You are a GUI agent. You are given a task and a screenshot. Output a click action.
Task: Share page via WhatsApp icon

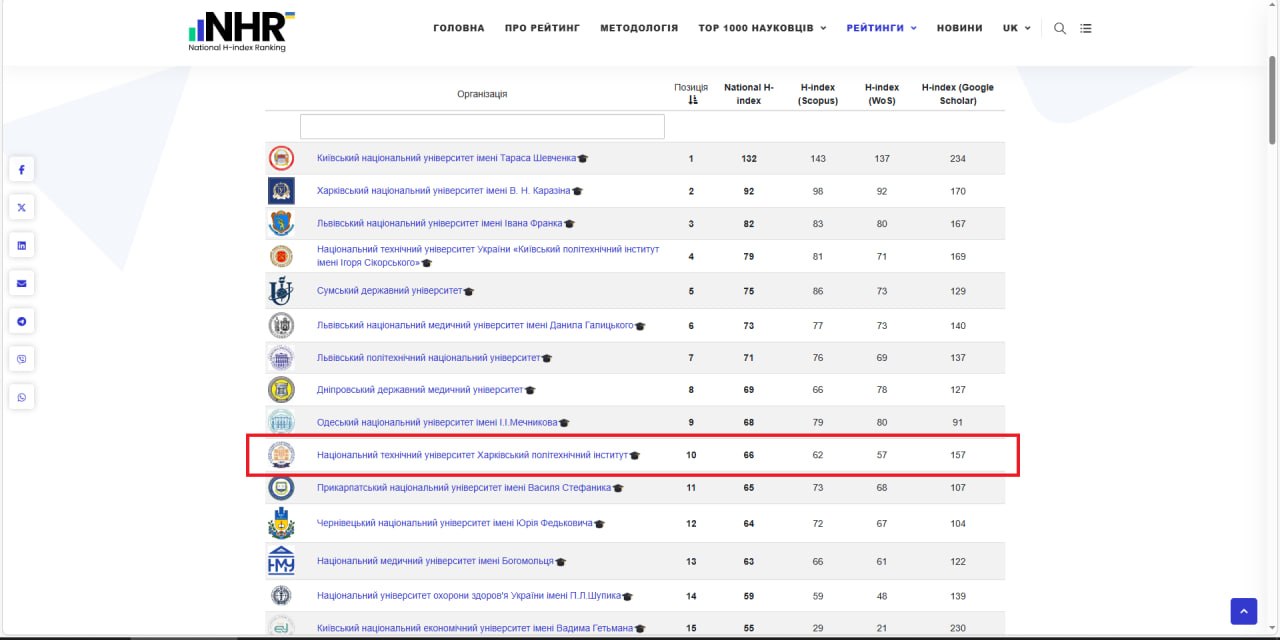(x=21, y=398)
